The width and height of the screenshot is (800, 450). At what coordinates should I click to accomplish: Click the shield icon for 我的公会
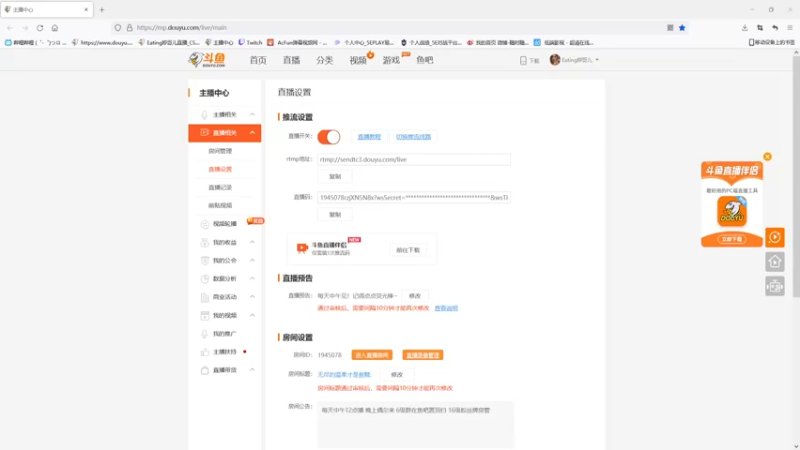[205, 261]
